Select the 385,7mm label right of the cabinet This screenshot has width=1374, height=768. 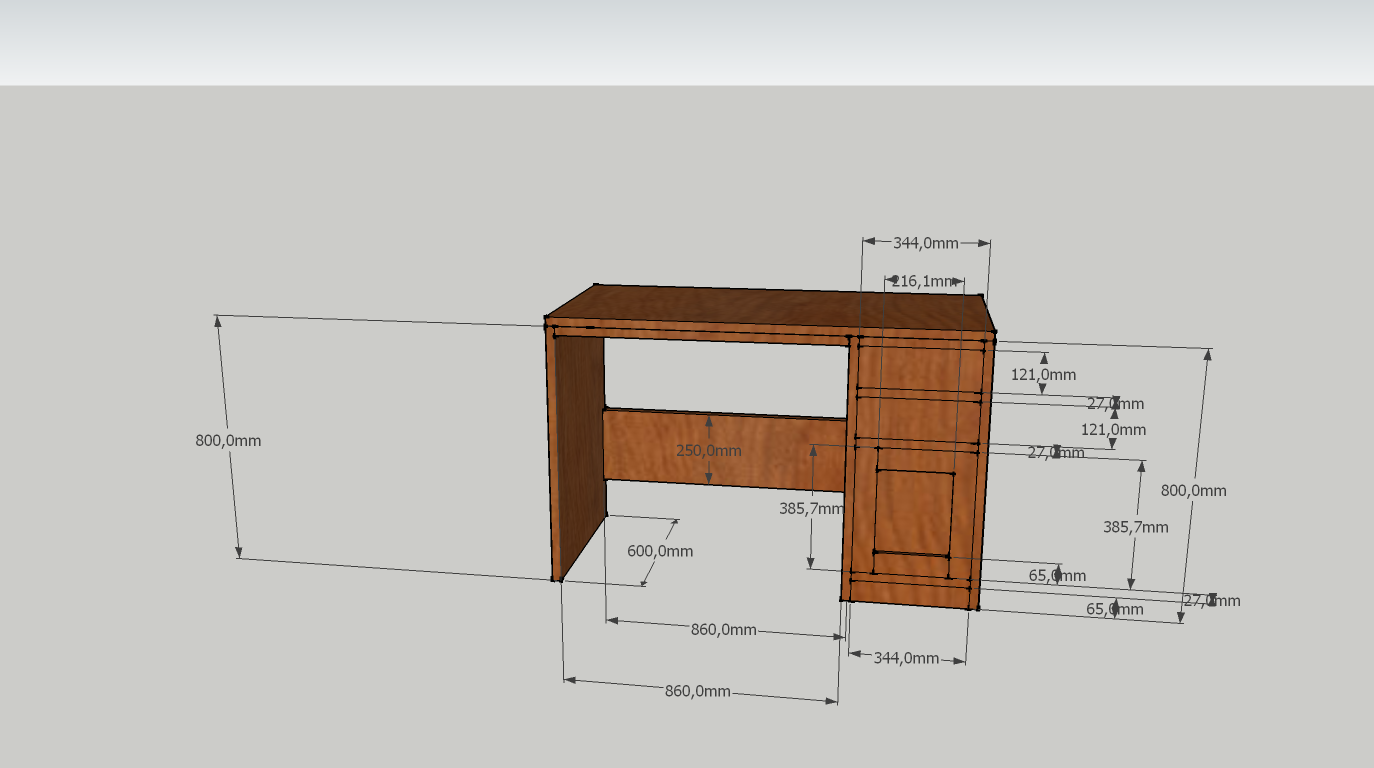coord(1135,527)
